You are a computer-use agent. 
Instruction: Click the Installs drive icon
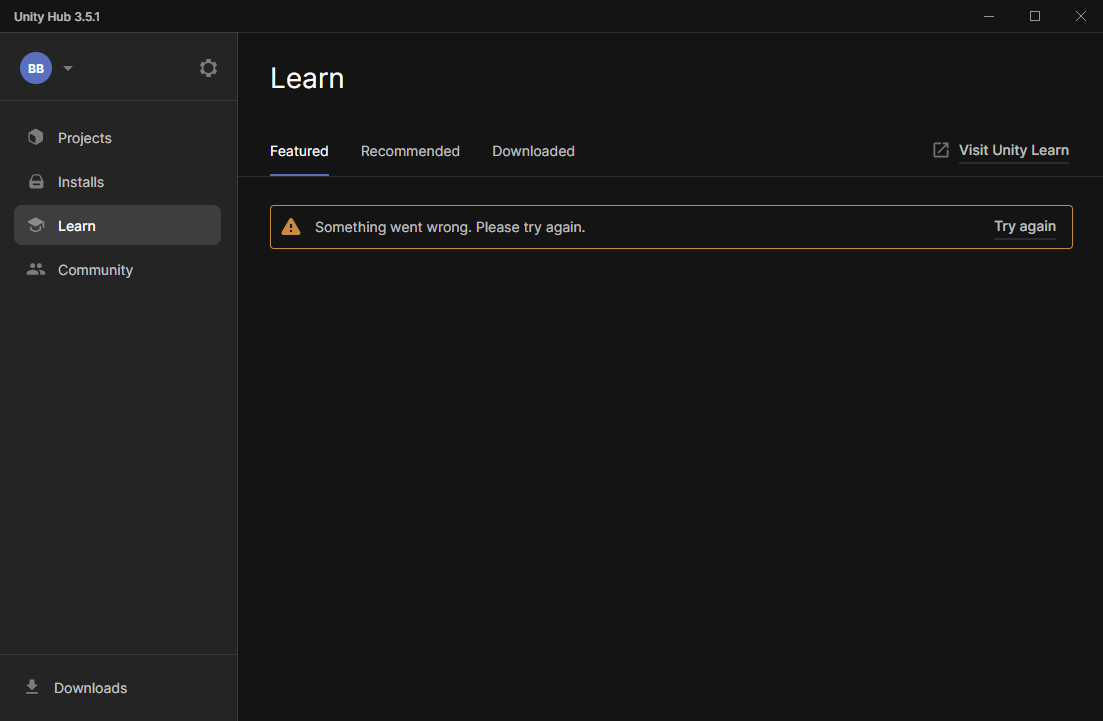point(36,182)
